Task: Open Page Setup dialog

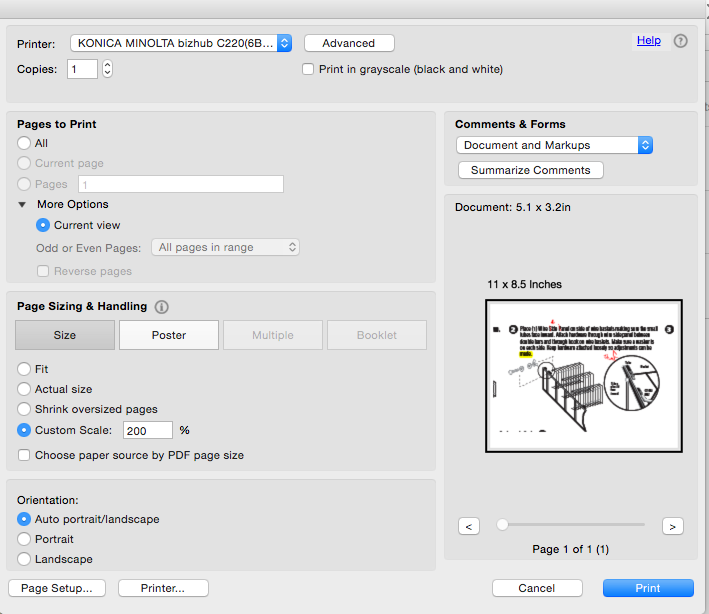Action: click(57, 588)
